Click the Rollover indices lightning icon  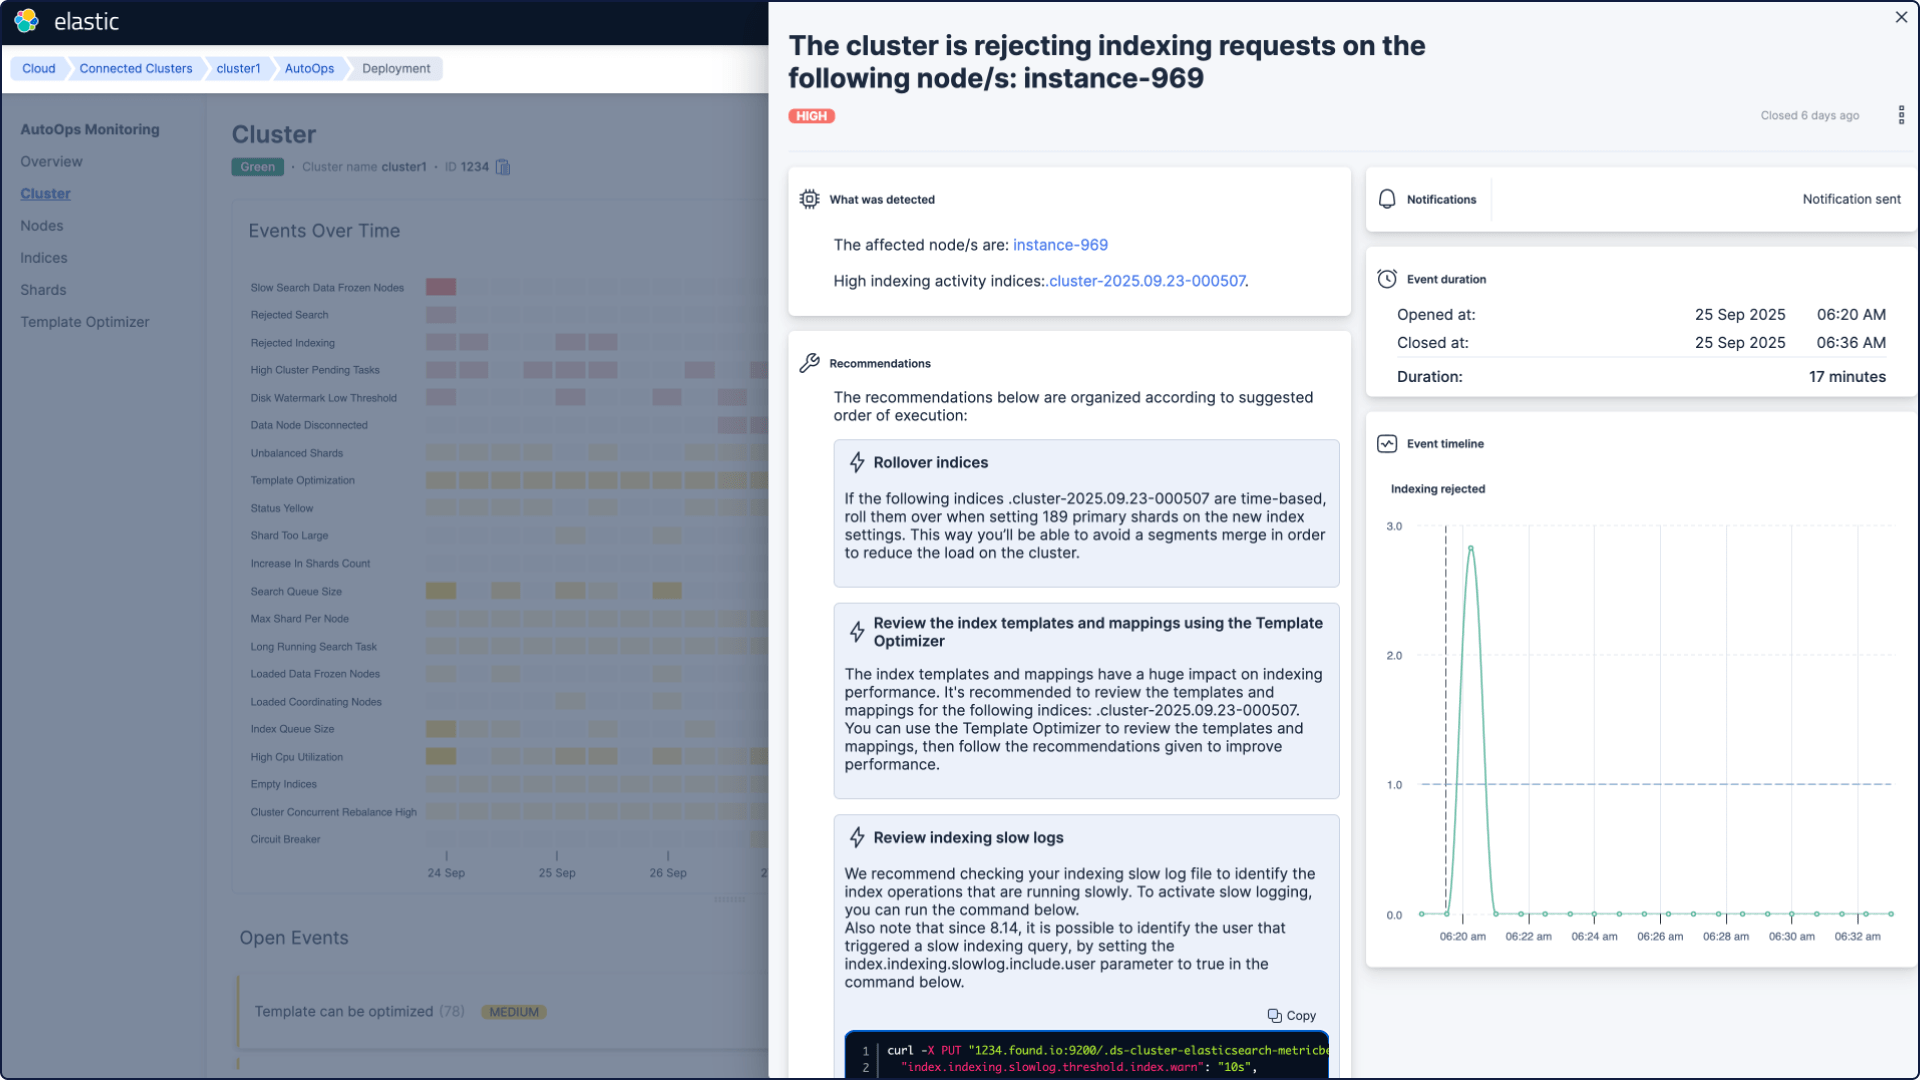(x=857, y=462)
